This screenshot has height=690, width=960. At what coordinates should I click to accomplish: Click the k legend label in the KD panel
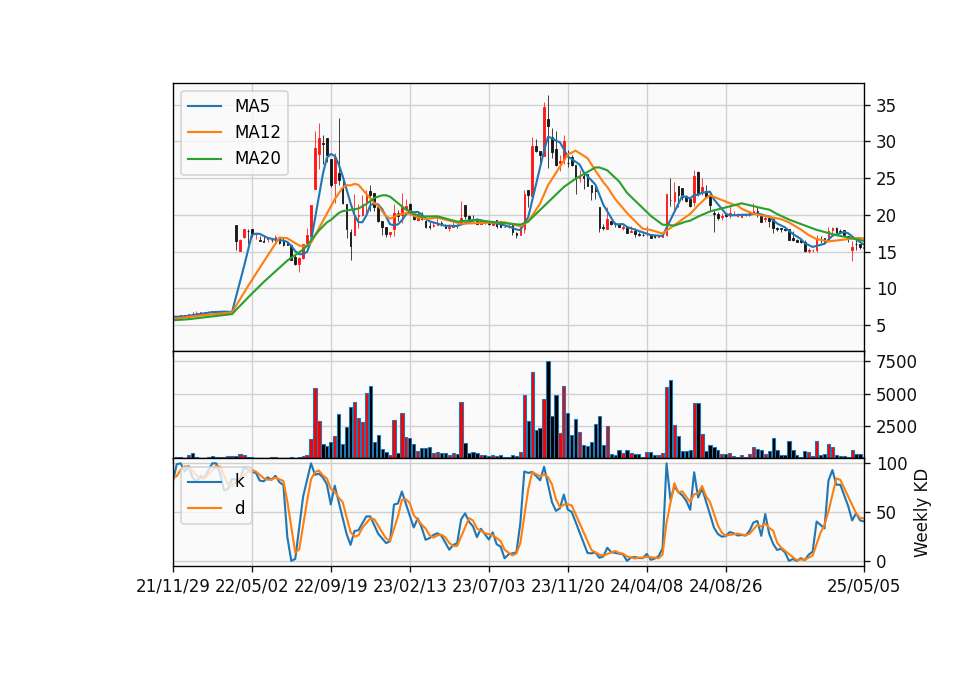click(239, 481)
